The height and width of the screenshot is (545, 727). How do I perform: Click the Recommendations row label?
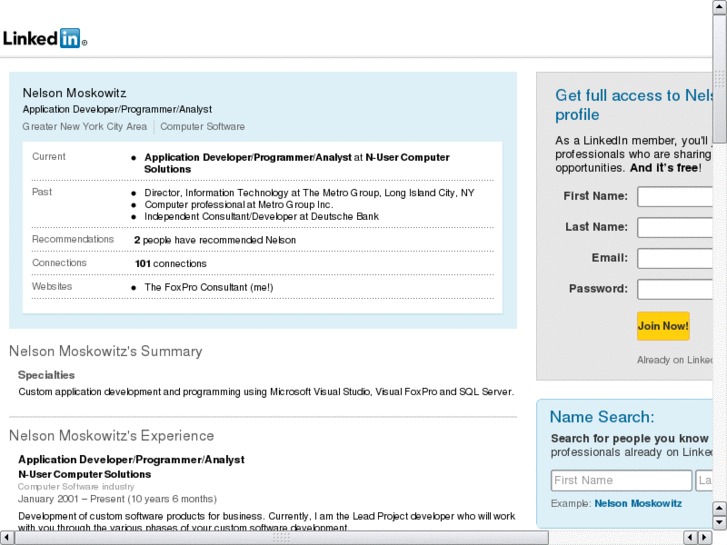tap(73, 239)
